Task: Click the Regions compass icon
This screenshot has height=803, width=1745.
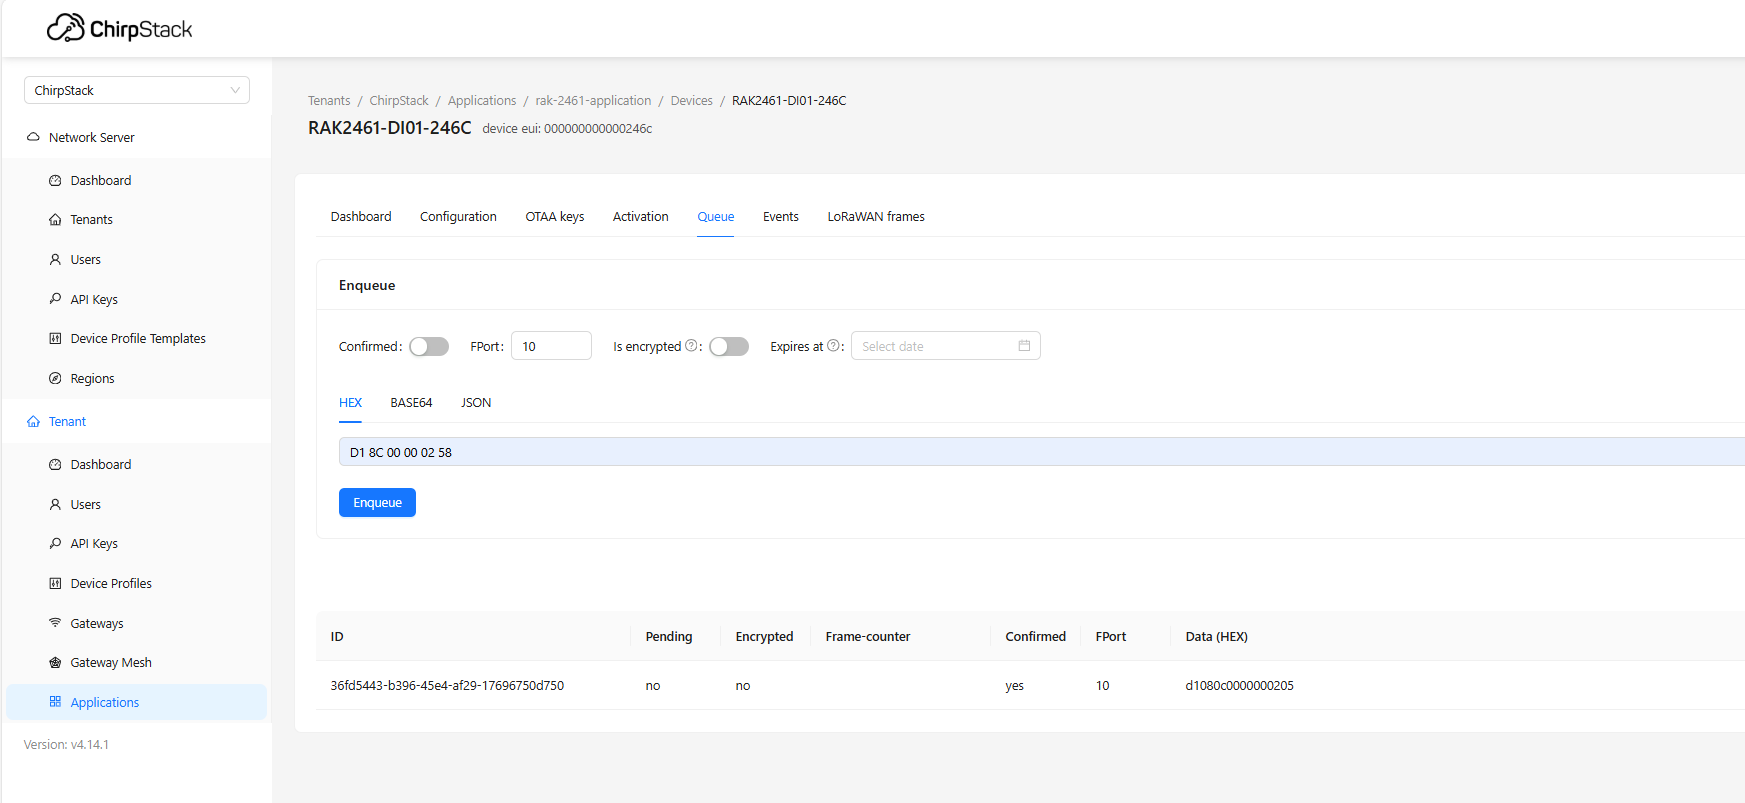Action: click(x=55, y=378)
